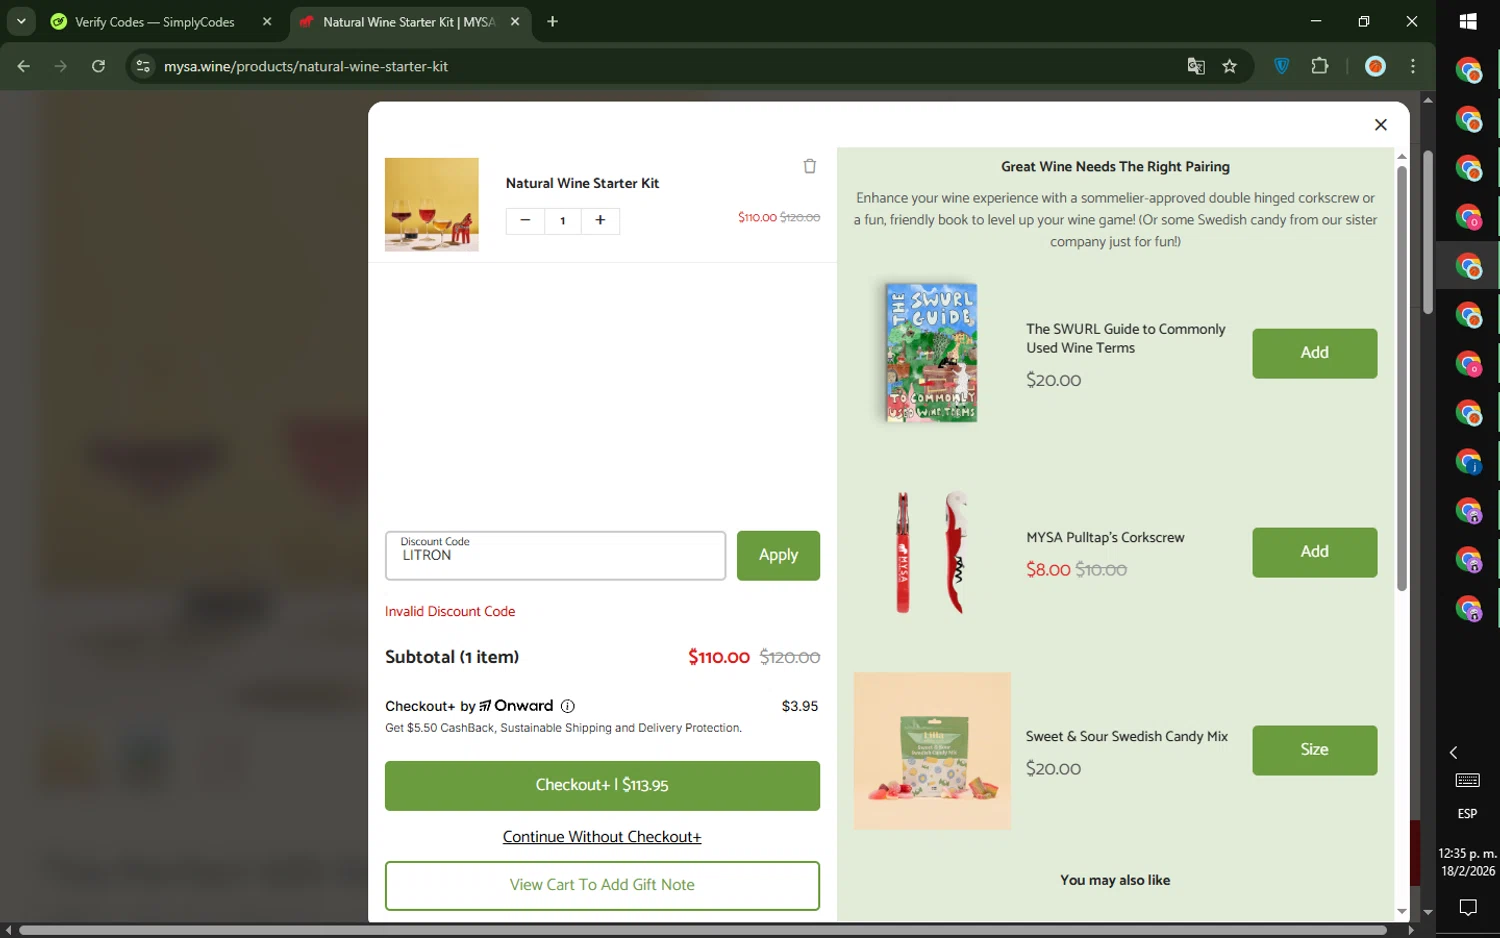Open the Chrome profile avatar

[1376, 66]
